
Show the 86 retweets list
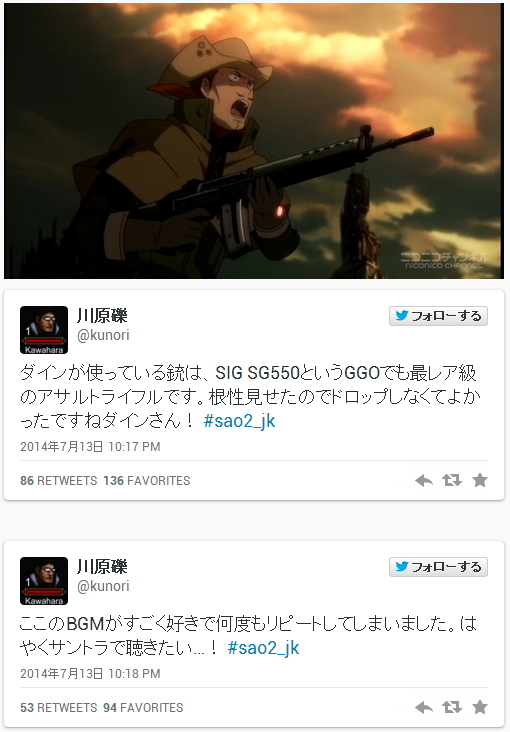pos(59,480)
